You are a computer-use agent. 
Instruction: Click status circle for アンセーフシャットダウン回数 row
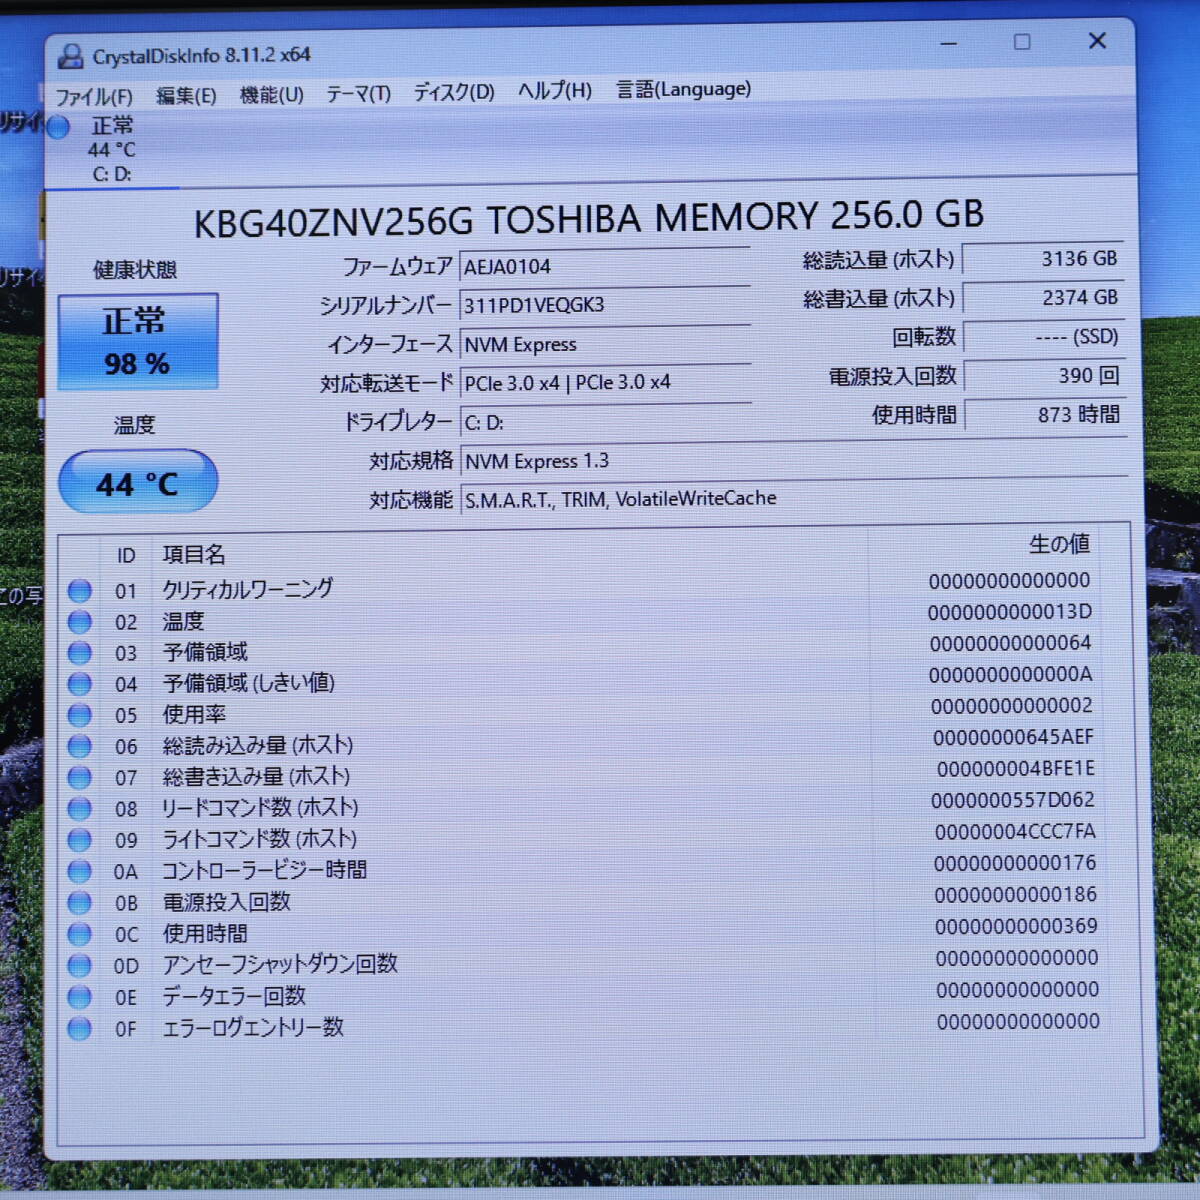80,966
